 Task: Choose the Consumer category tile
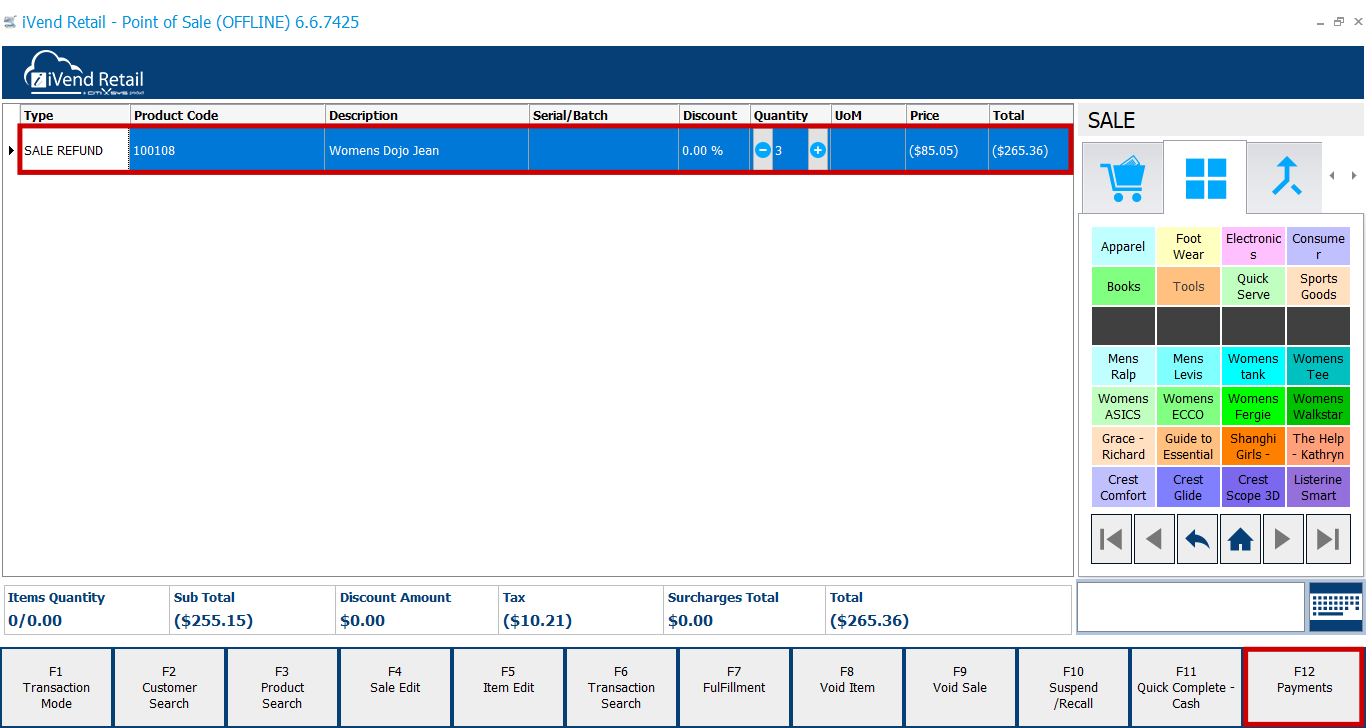coord(1318,246)
